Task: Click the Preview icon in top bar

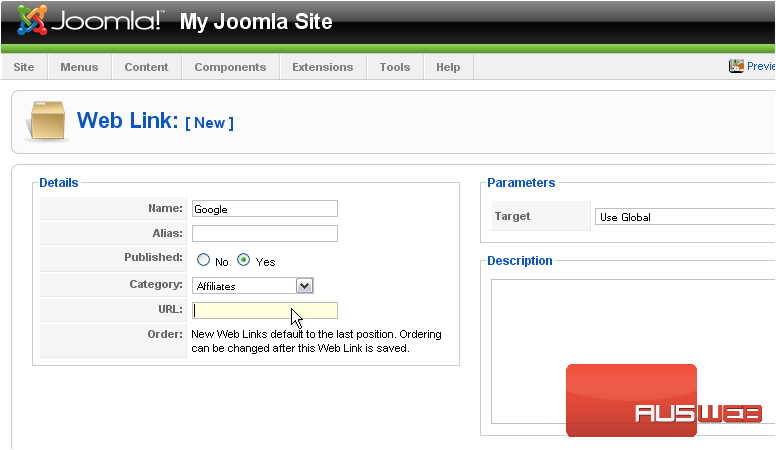Action: pyautogui.click(x=737, y=66)
